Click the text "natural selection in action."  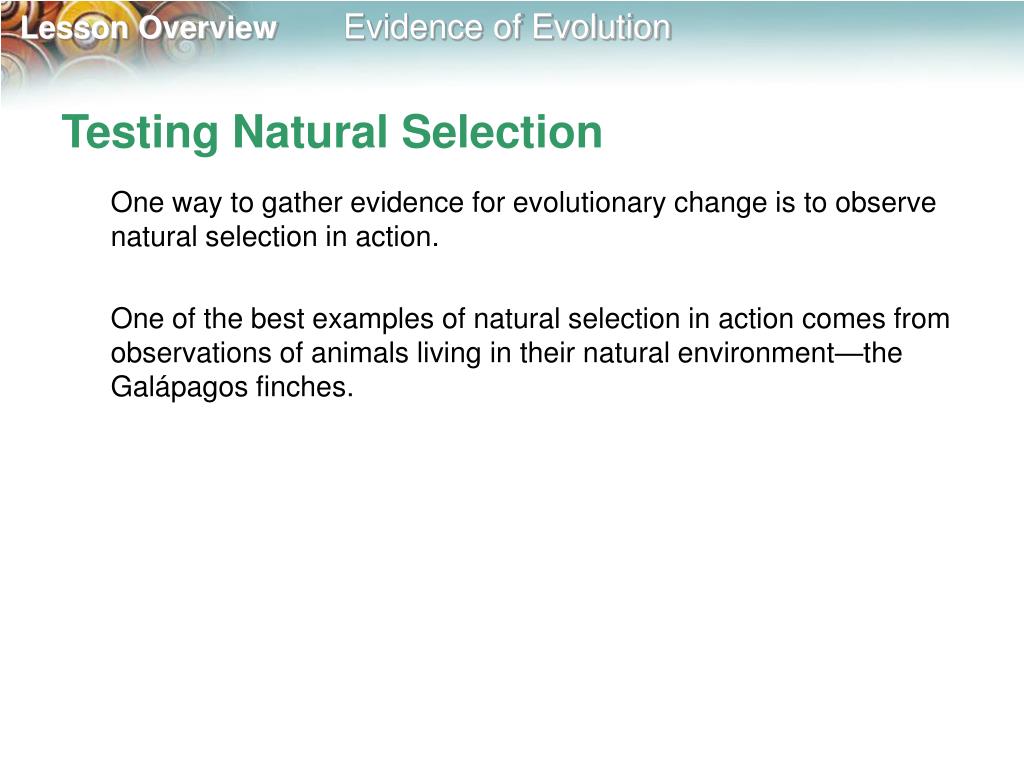tap(274, 236)
